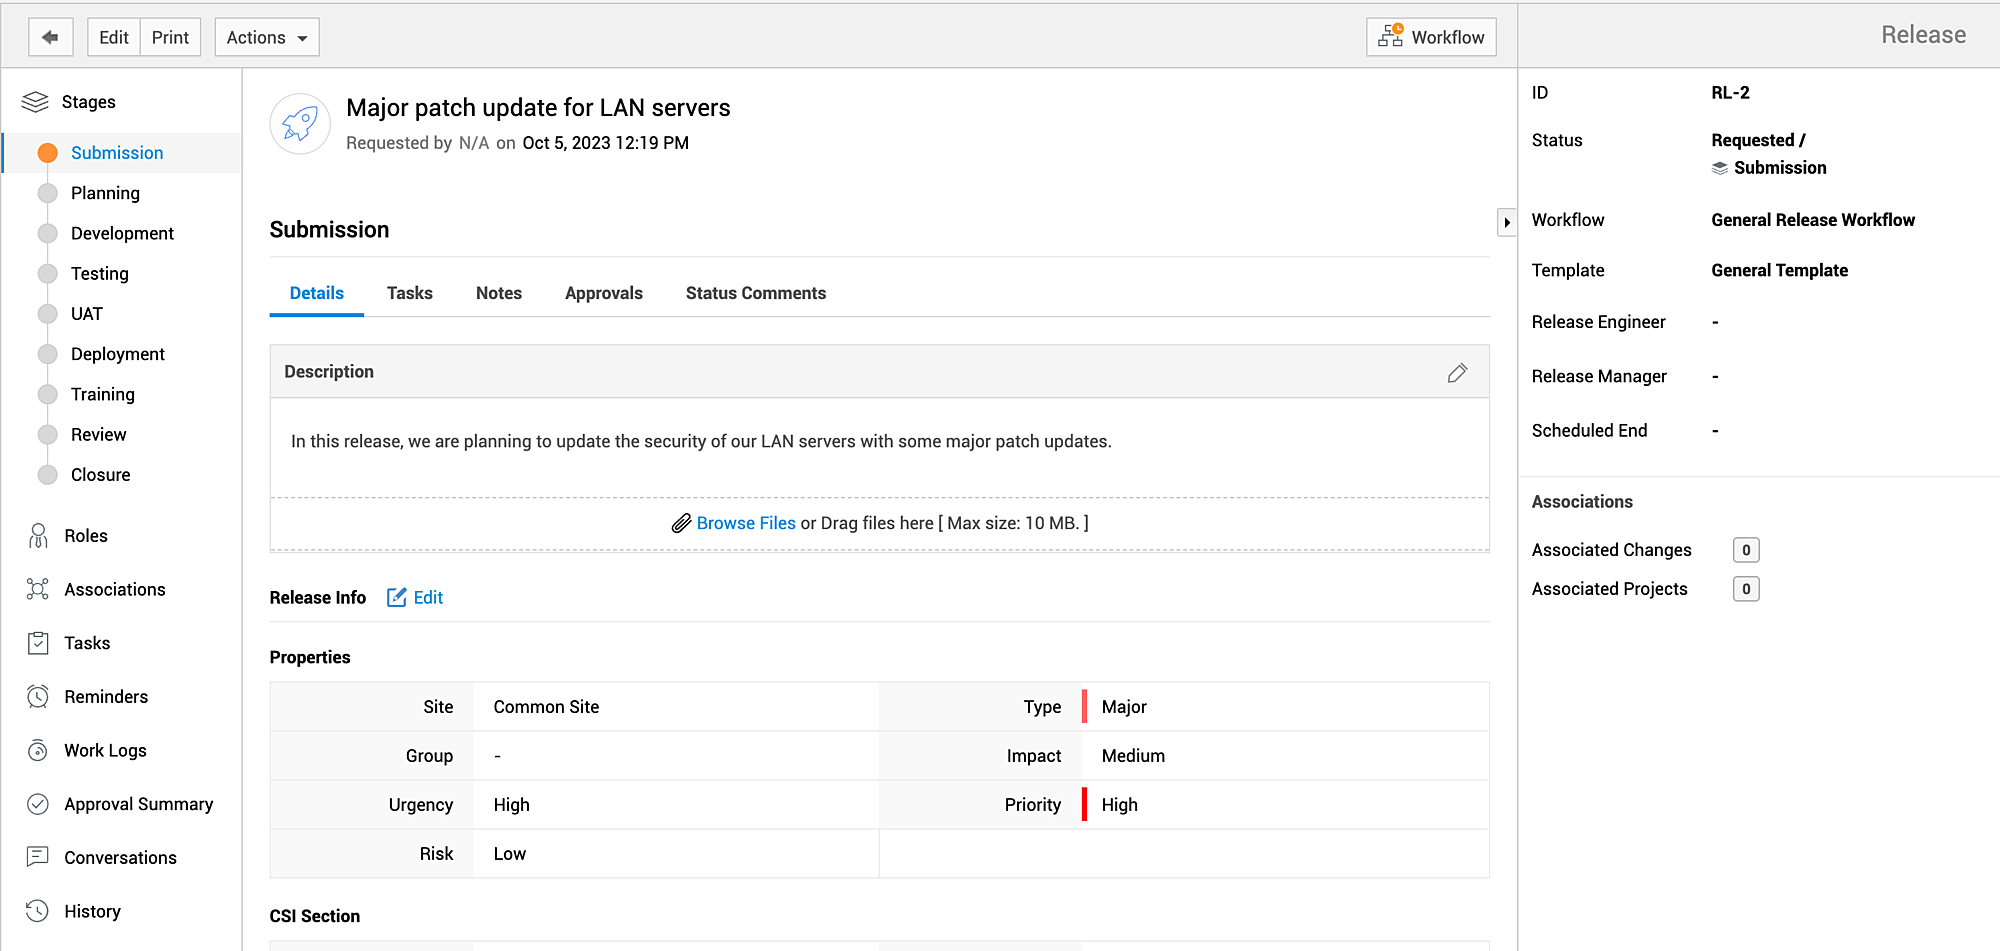Viewport: 2000px width, 951px height.
Task: Click the Print button
Action: [170, 37]
